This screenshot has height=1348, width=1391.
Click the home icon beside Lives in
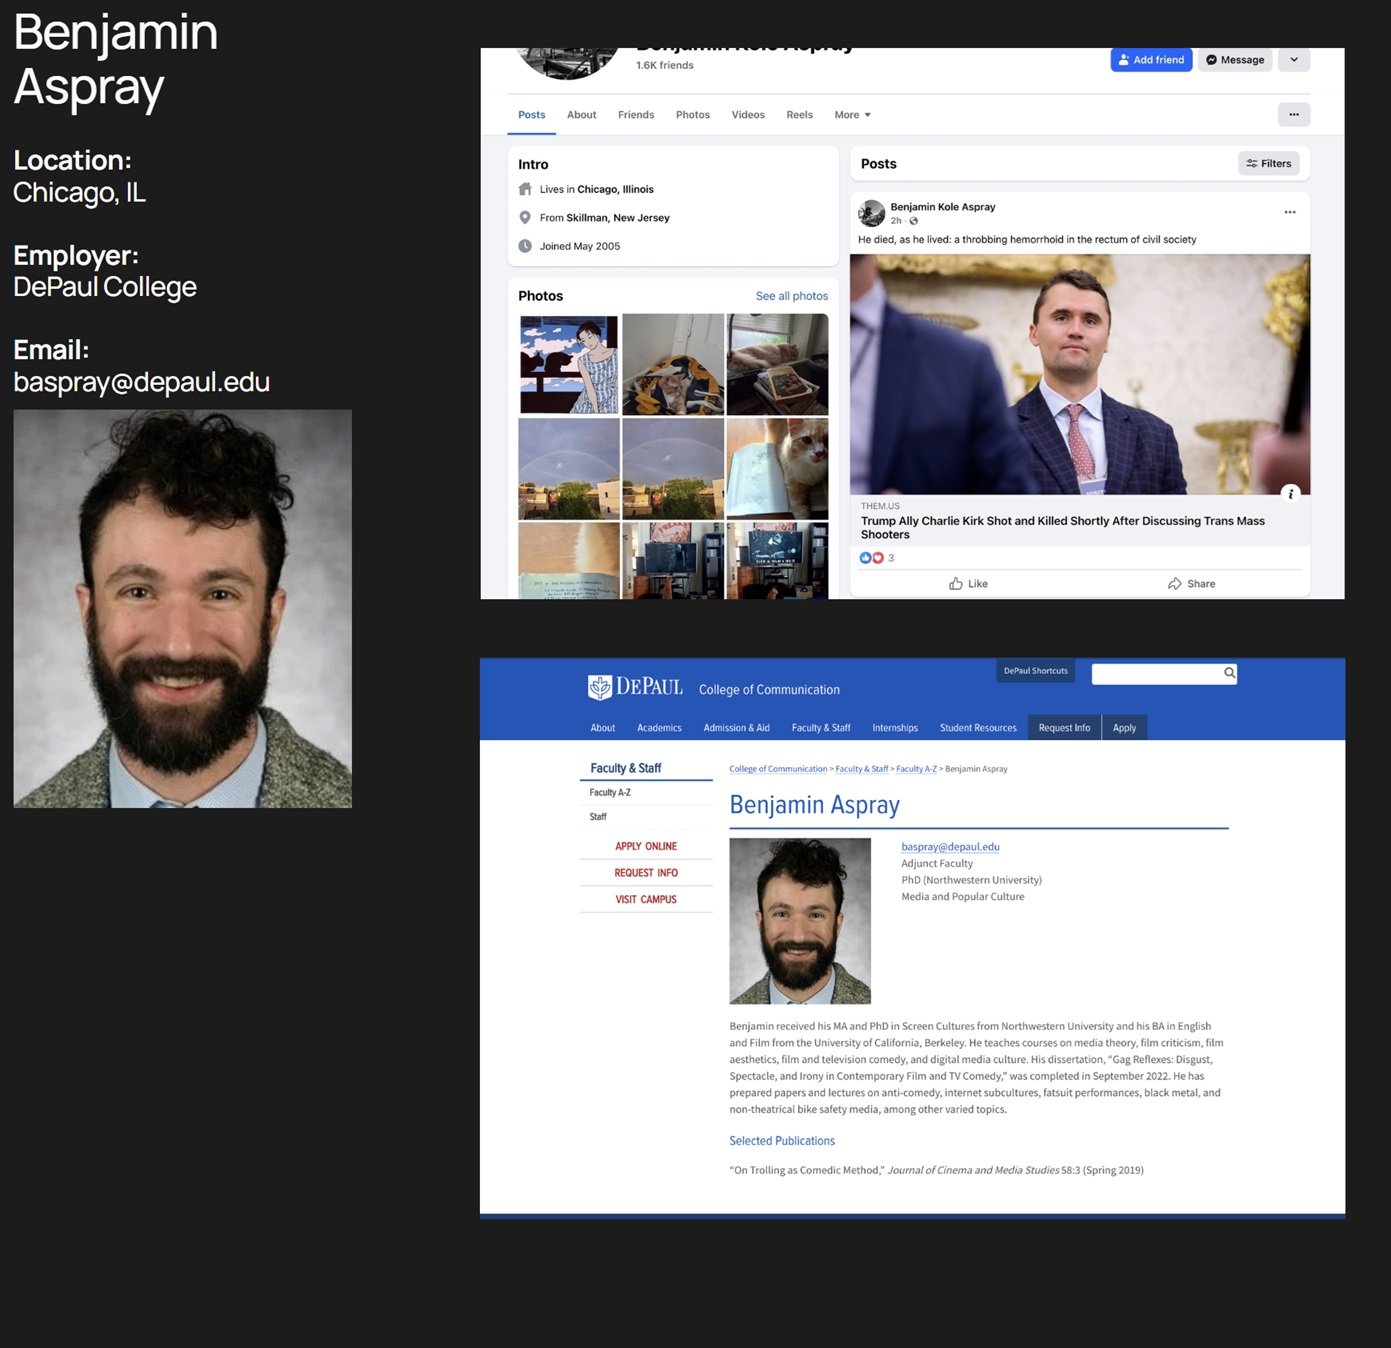pyautogui.click(x=525, y=189)
